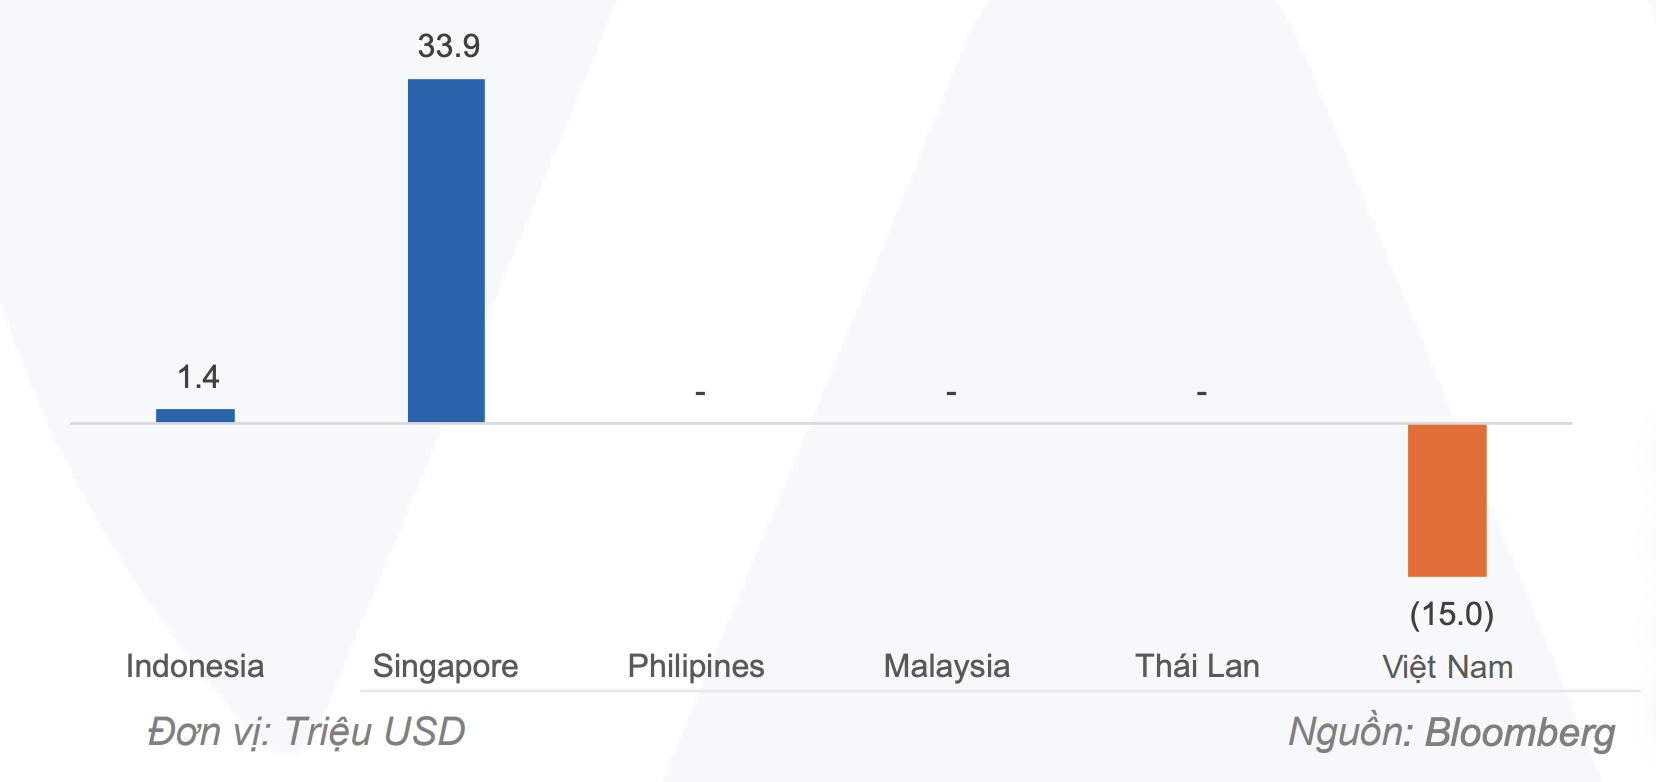Screen dimensions: 1656x782
Task: Select the (15.0) value label
Action: (x=1451, y=613)
